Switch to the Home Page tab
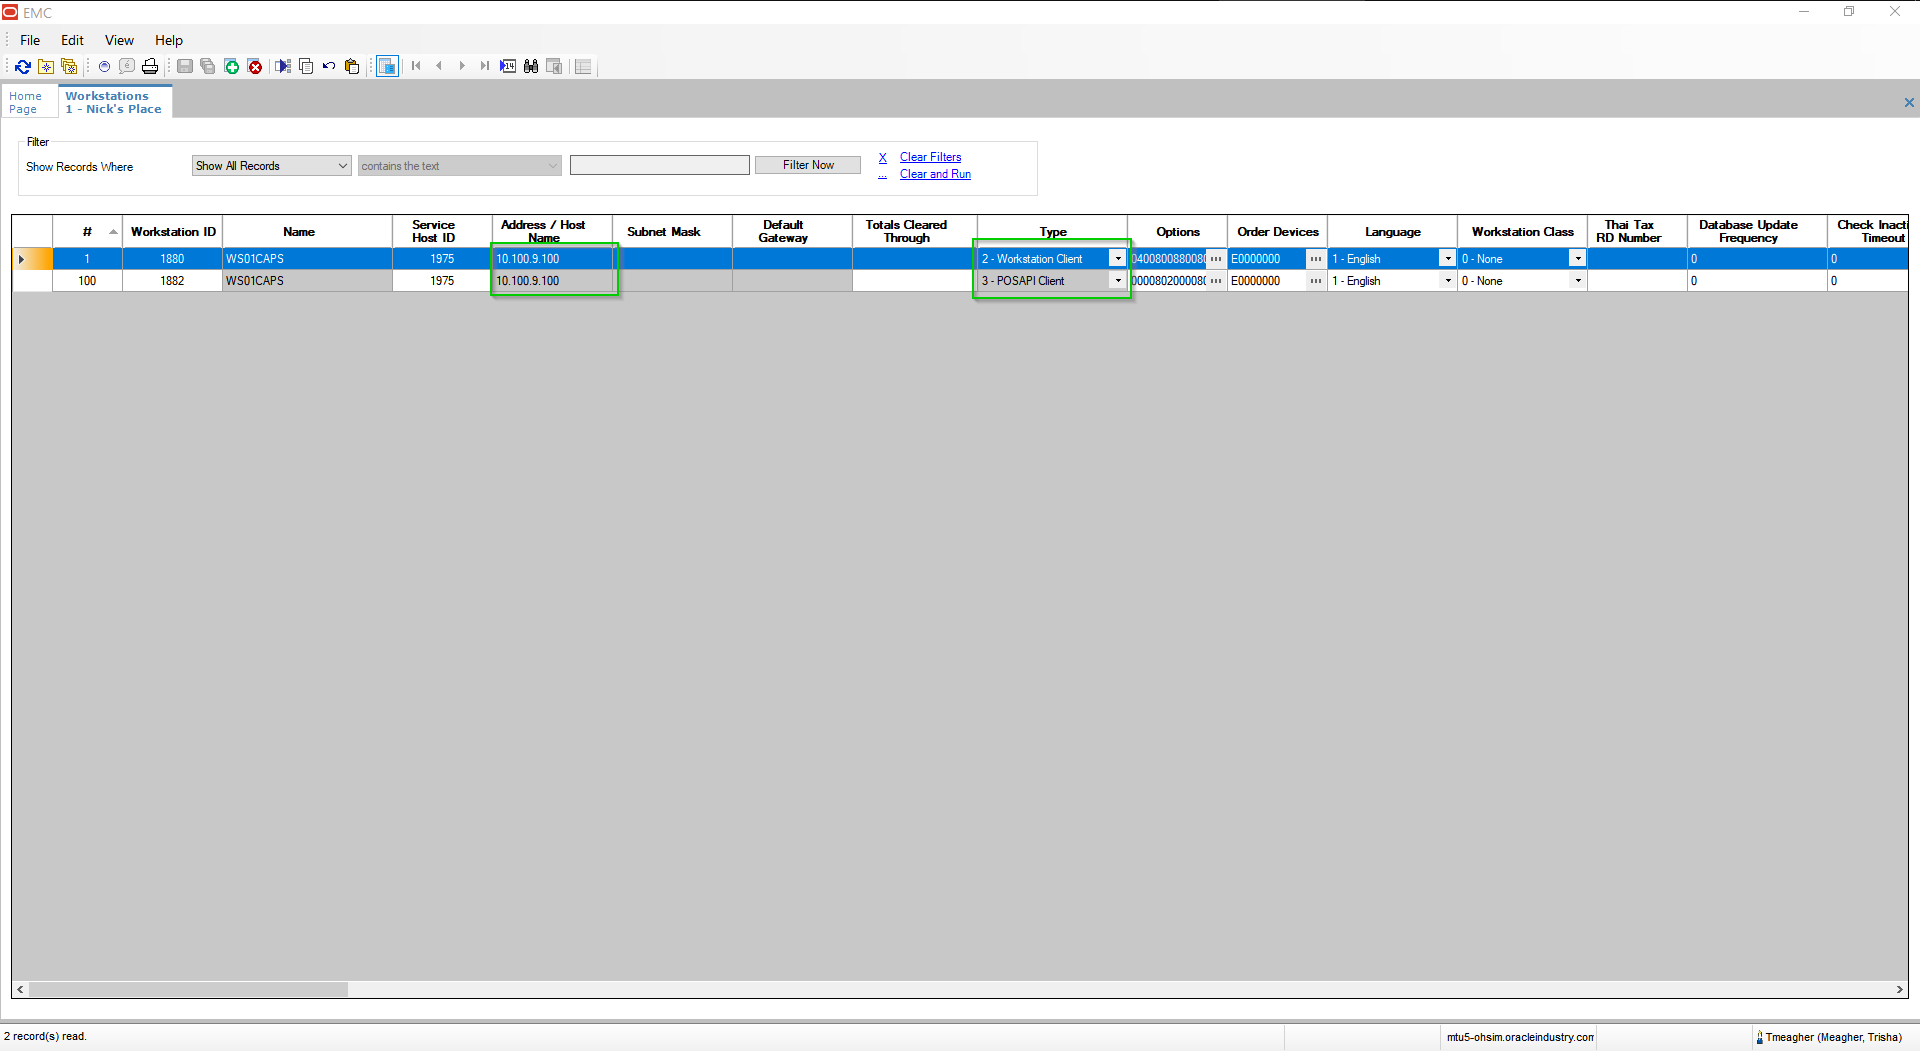Viewport: 1920px width, 1051px height. point(27,101)
